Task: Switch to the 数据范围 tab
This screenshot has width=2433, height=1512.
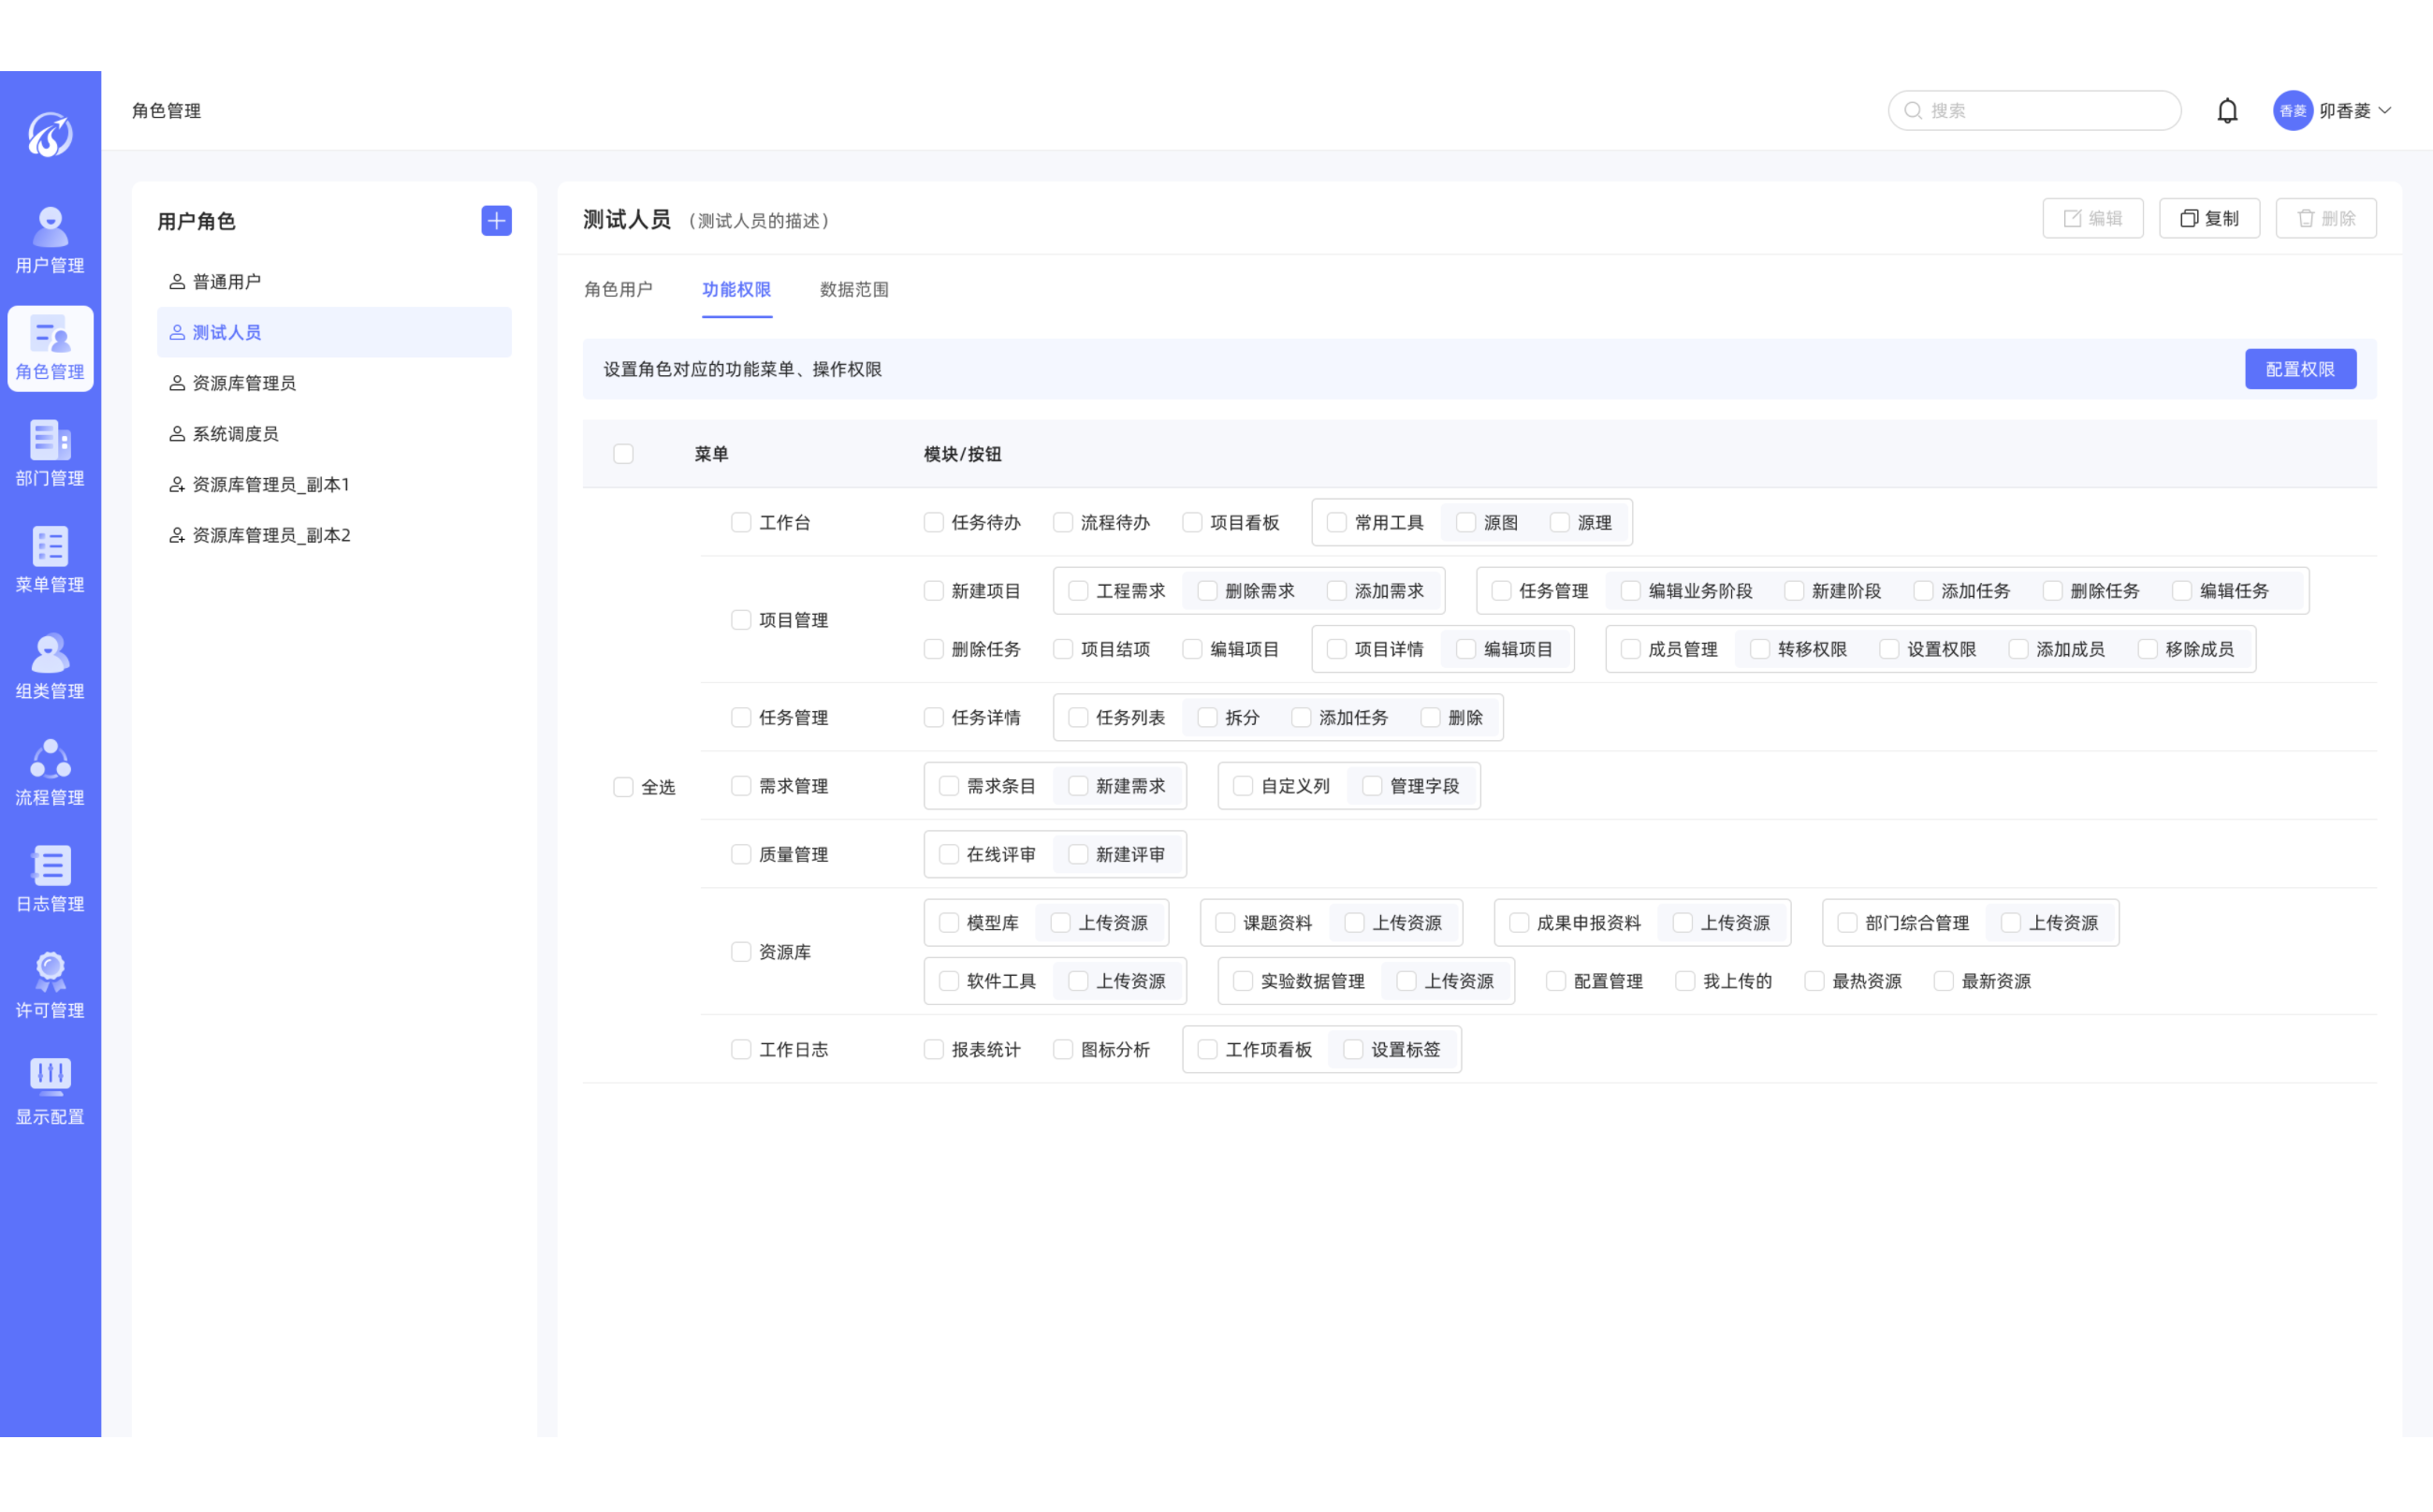Action: coord(854,289)
